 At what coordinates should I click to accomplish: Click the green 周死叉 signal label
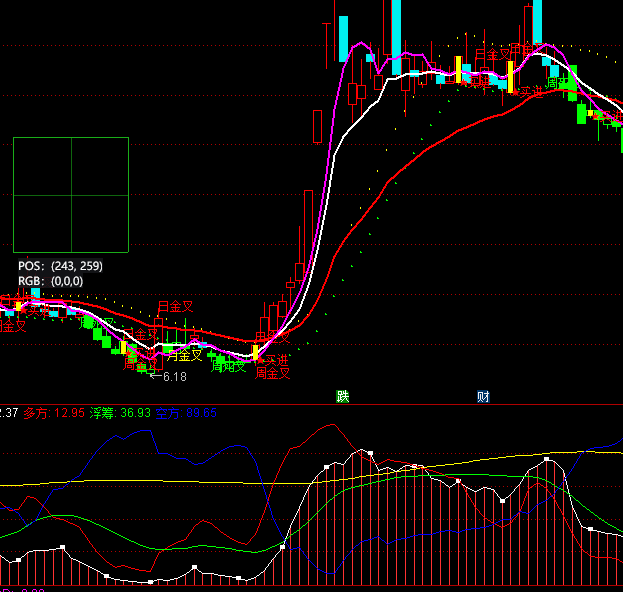pyautogui.click(x=229, y=367)
